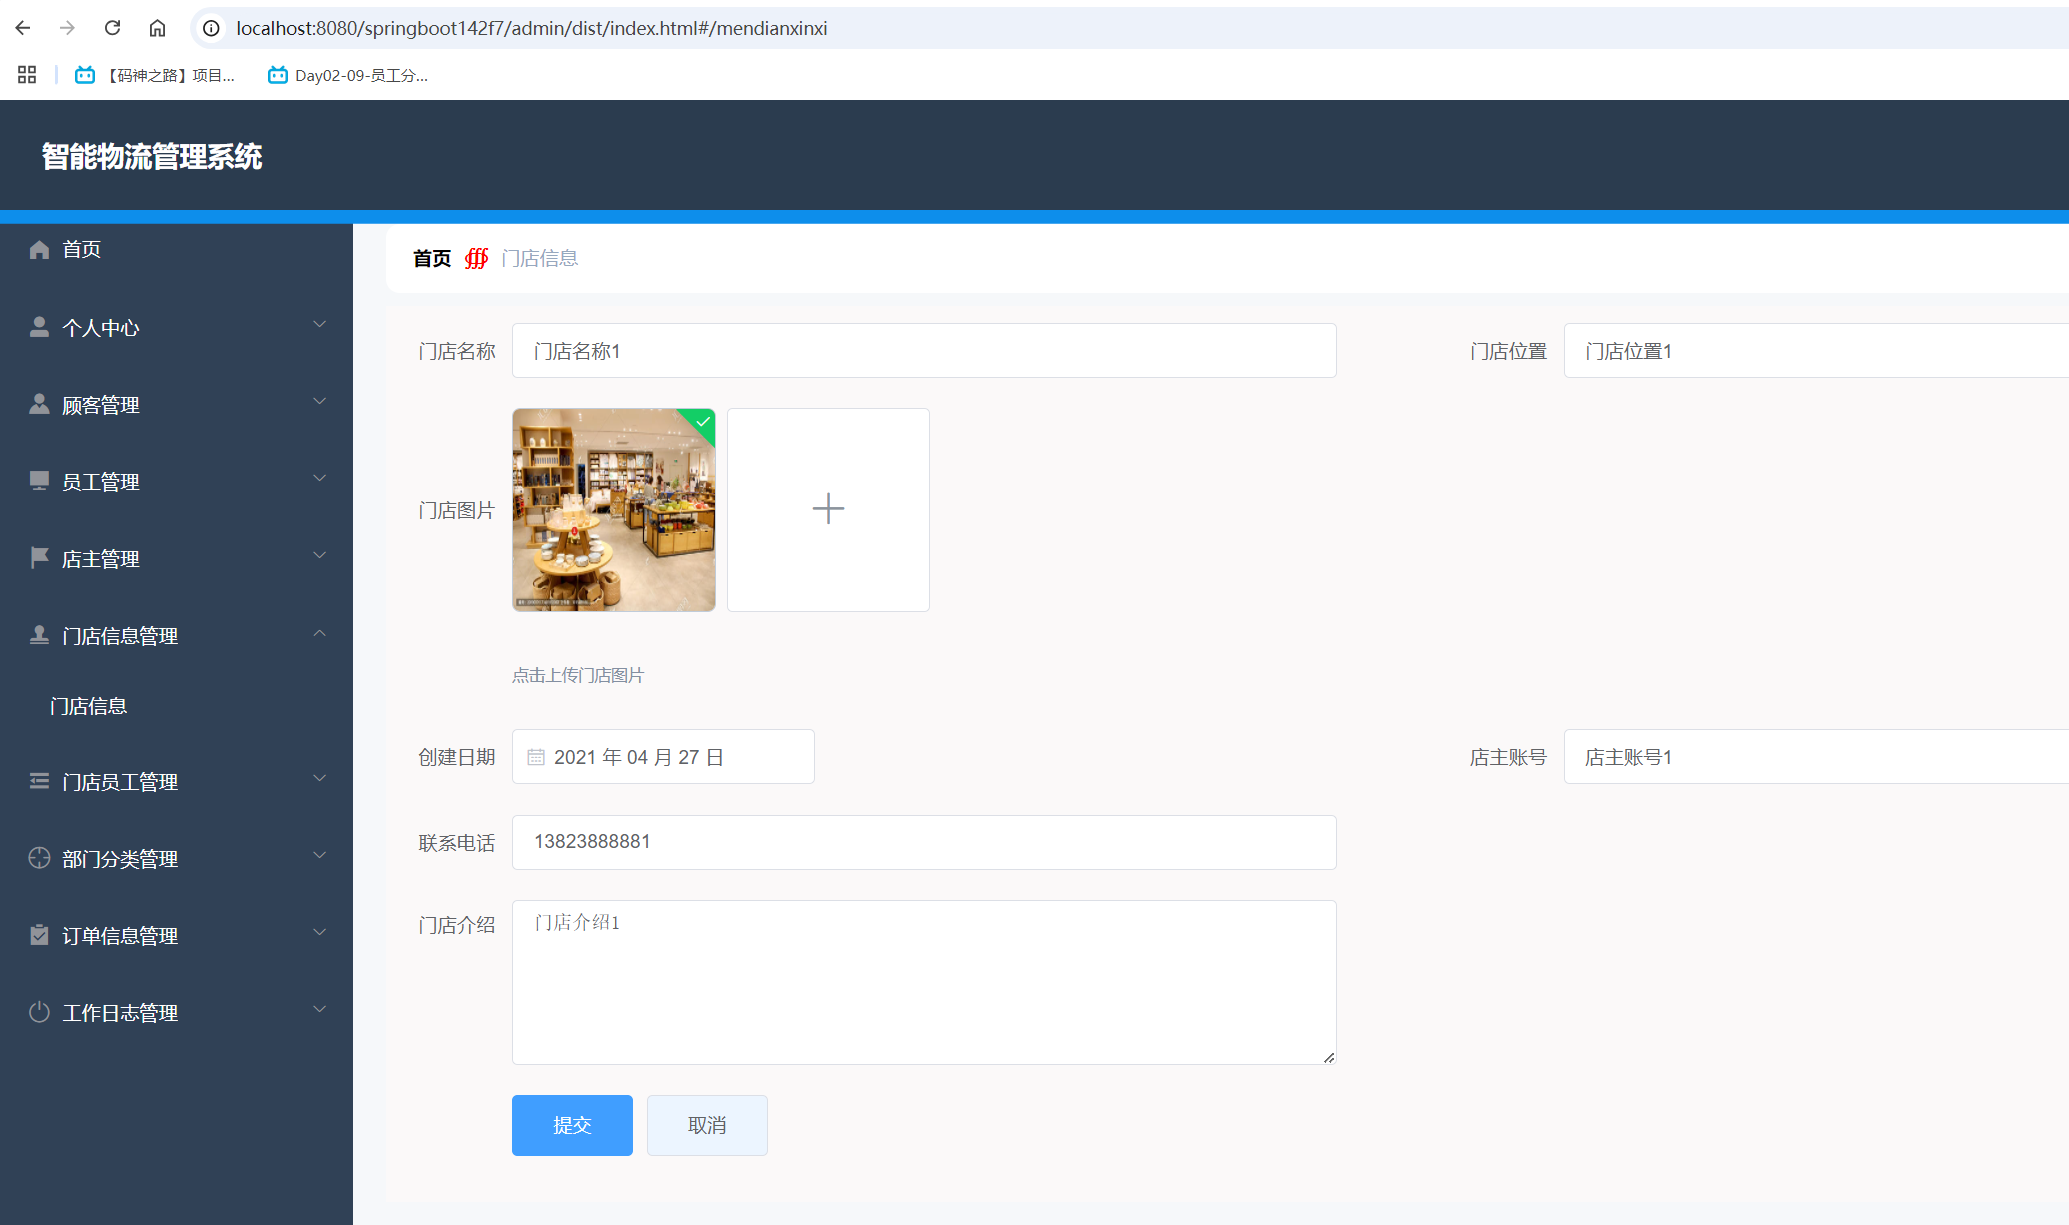Click the flag icon next to 店主管理
This screenshot has height=1225, width=2069.
click(39, 558)
